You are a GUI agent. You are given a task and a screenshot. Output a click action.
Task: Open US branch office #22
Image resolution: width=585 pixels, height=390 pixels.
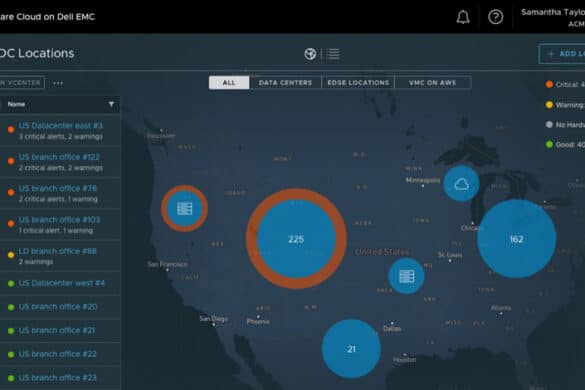(x=57, y=354)
